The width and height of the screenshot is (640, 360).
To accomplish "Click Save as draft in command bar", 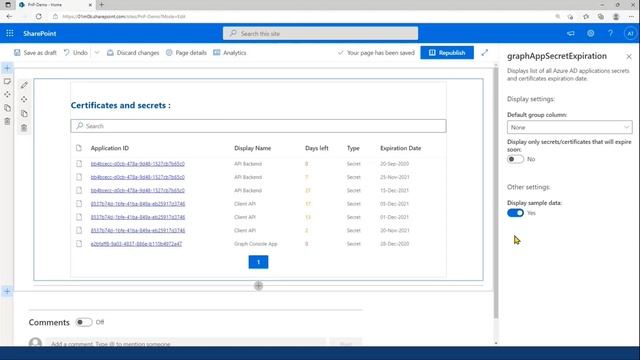I will pos(35,53).
